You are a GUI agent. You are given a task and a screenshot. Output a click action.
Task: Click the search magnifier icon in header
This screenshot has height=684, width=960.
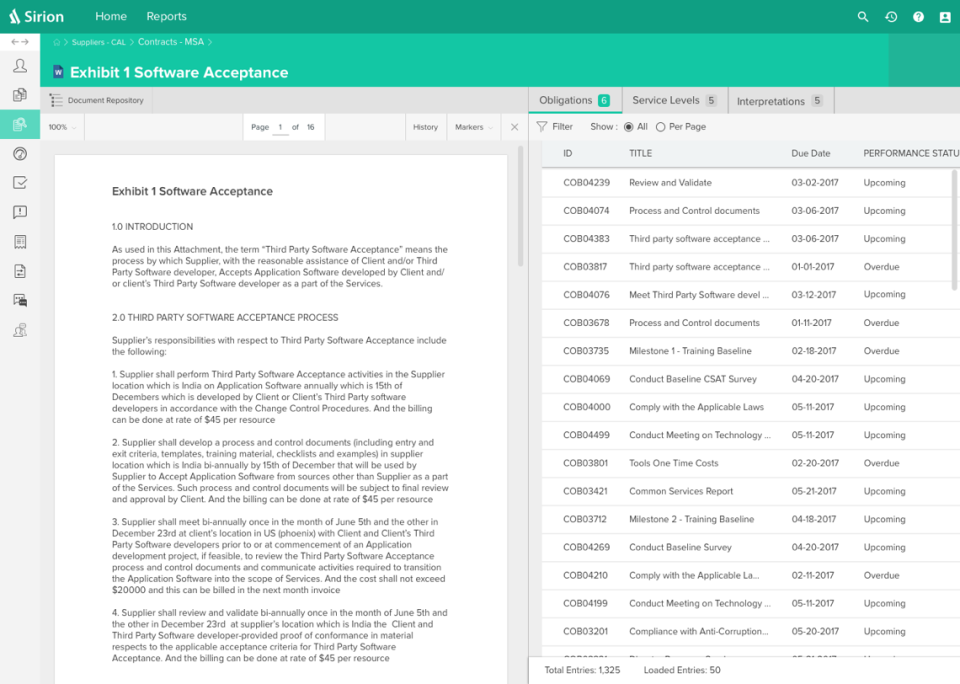863,17
